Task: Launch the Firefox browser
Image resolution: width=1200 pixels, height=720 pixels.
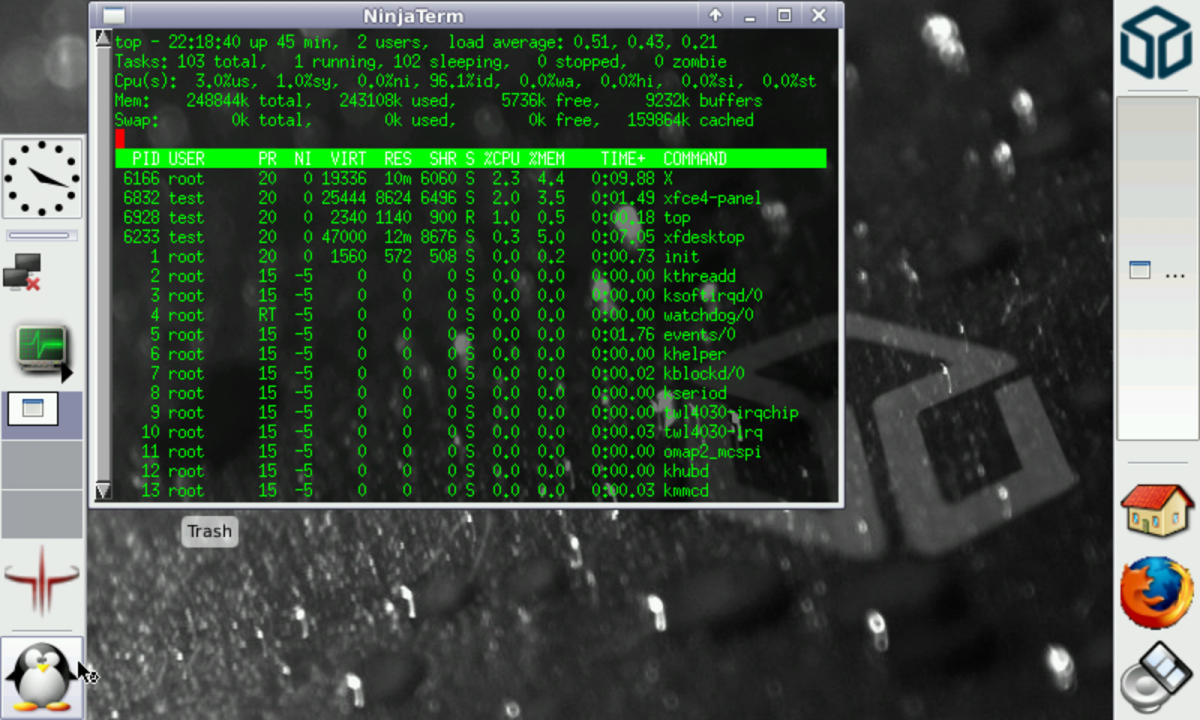Action: click(x=1156, y=592)
